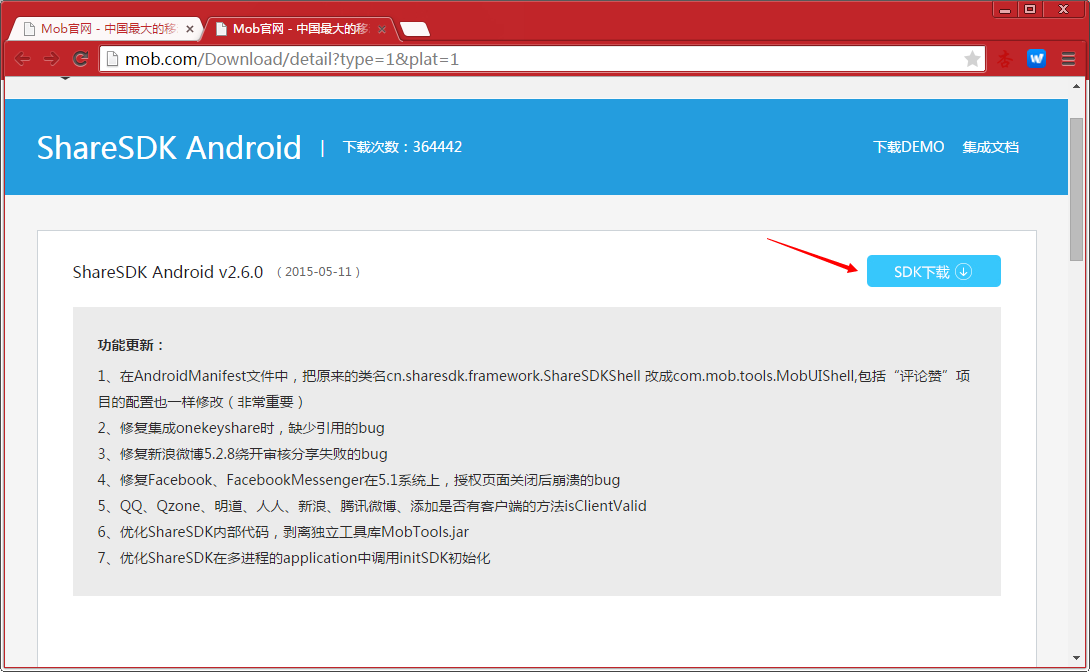Click the scroll down arrow of the page scrollbar
This screenshot has height=672, width=1090.
click(1076, 658)
